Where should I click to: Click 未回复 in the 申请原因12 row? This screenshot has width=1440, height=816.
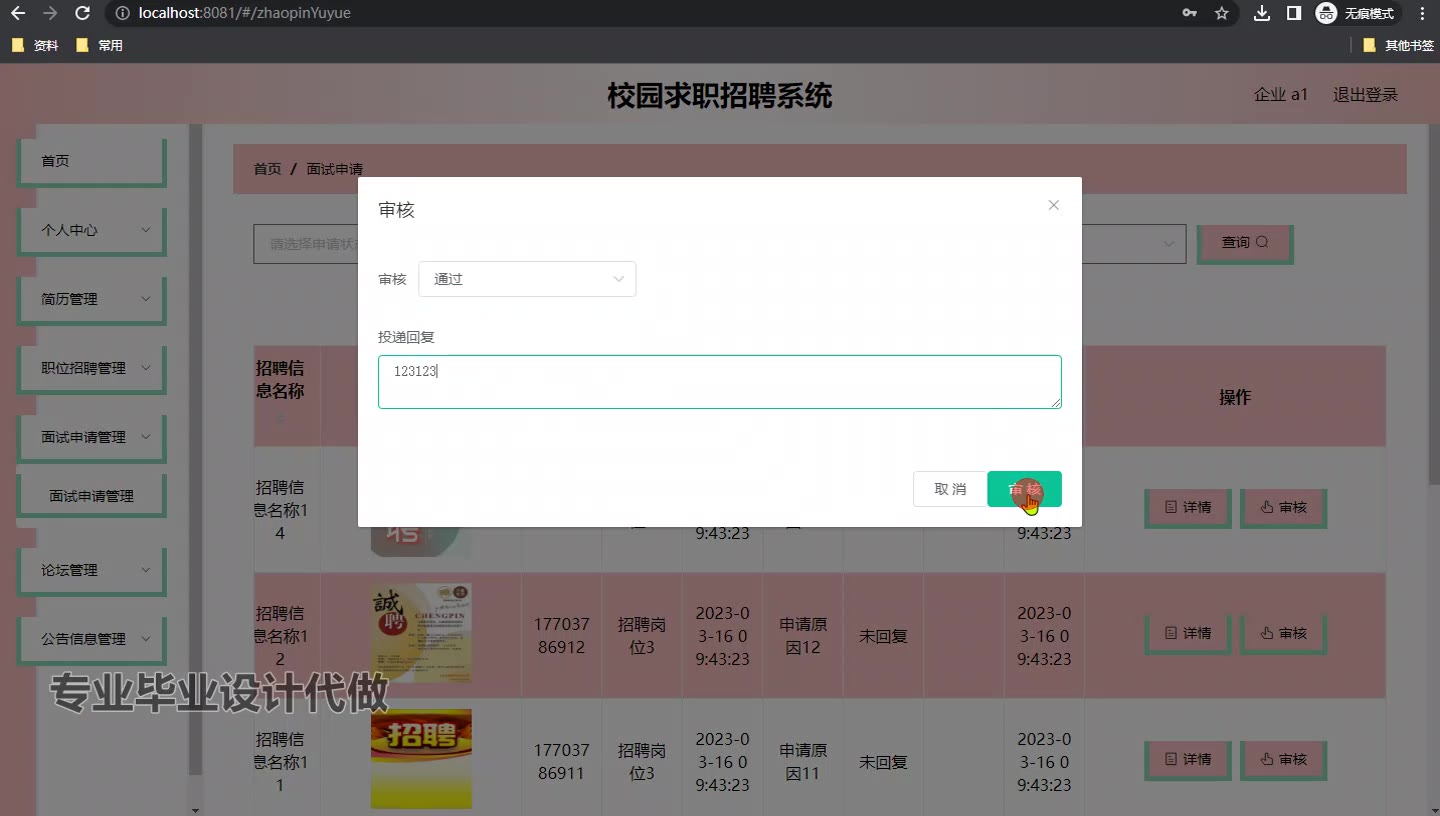(883, 636)
